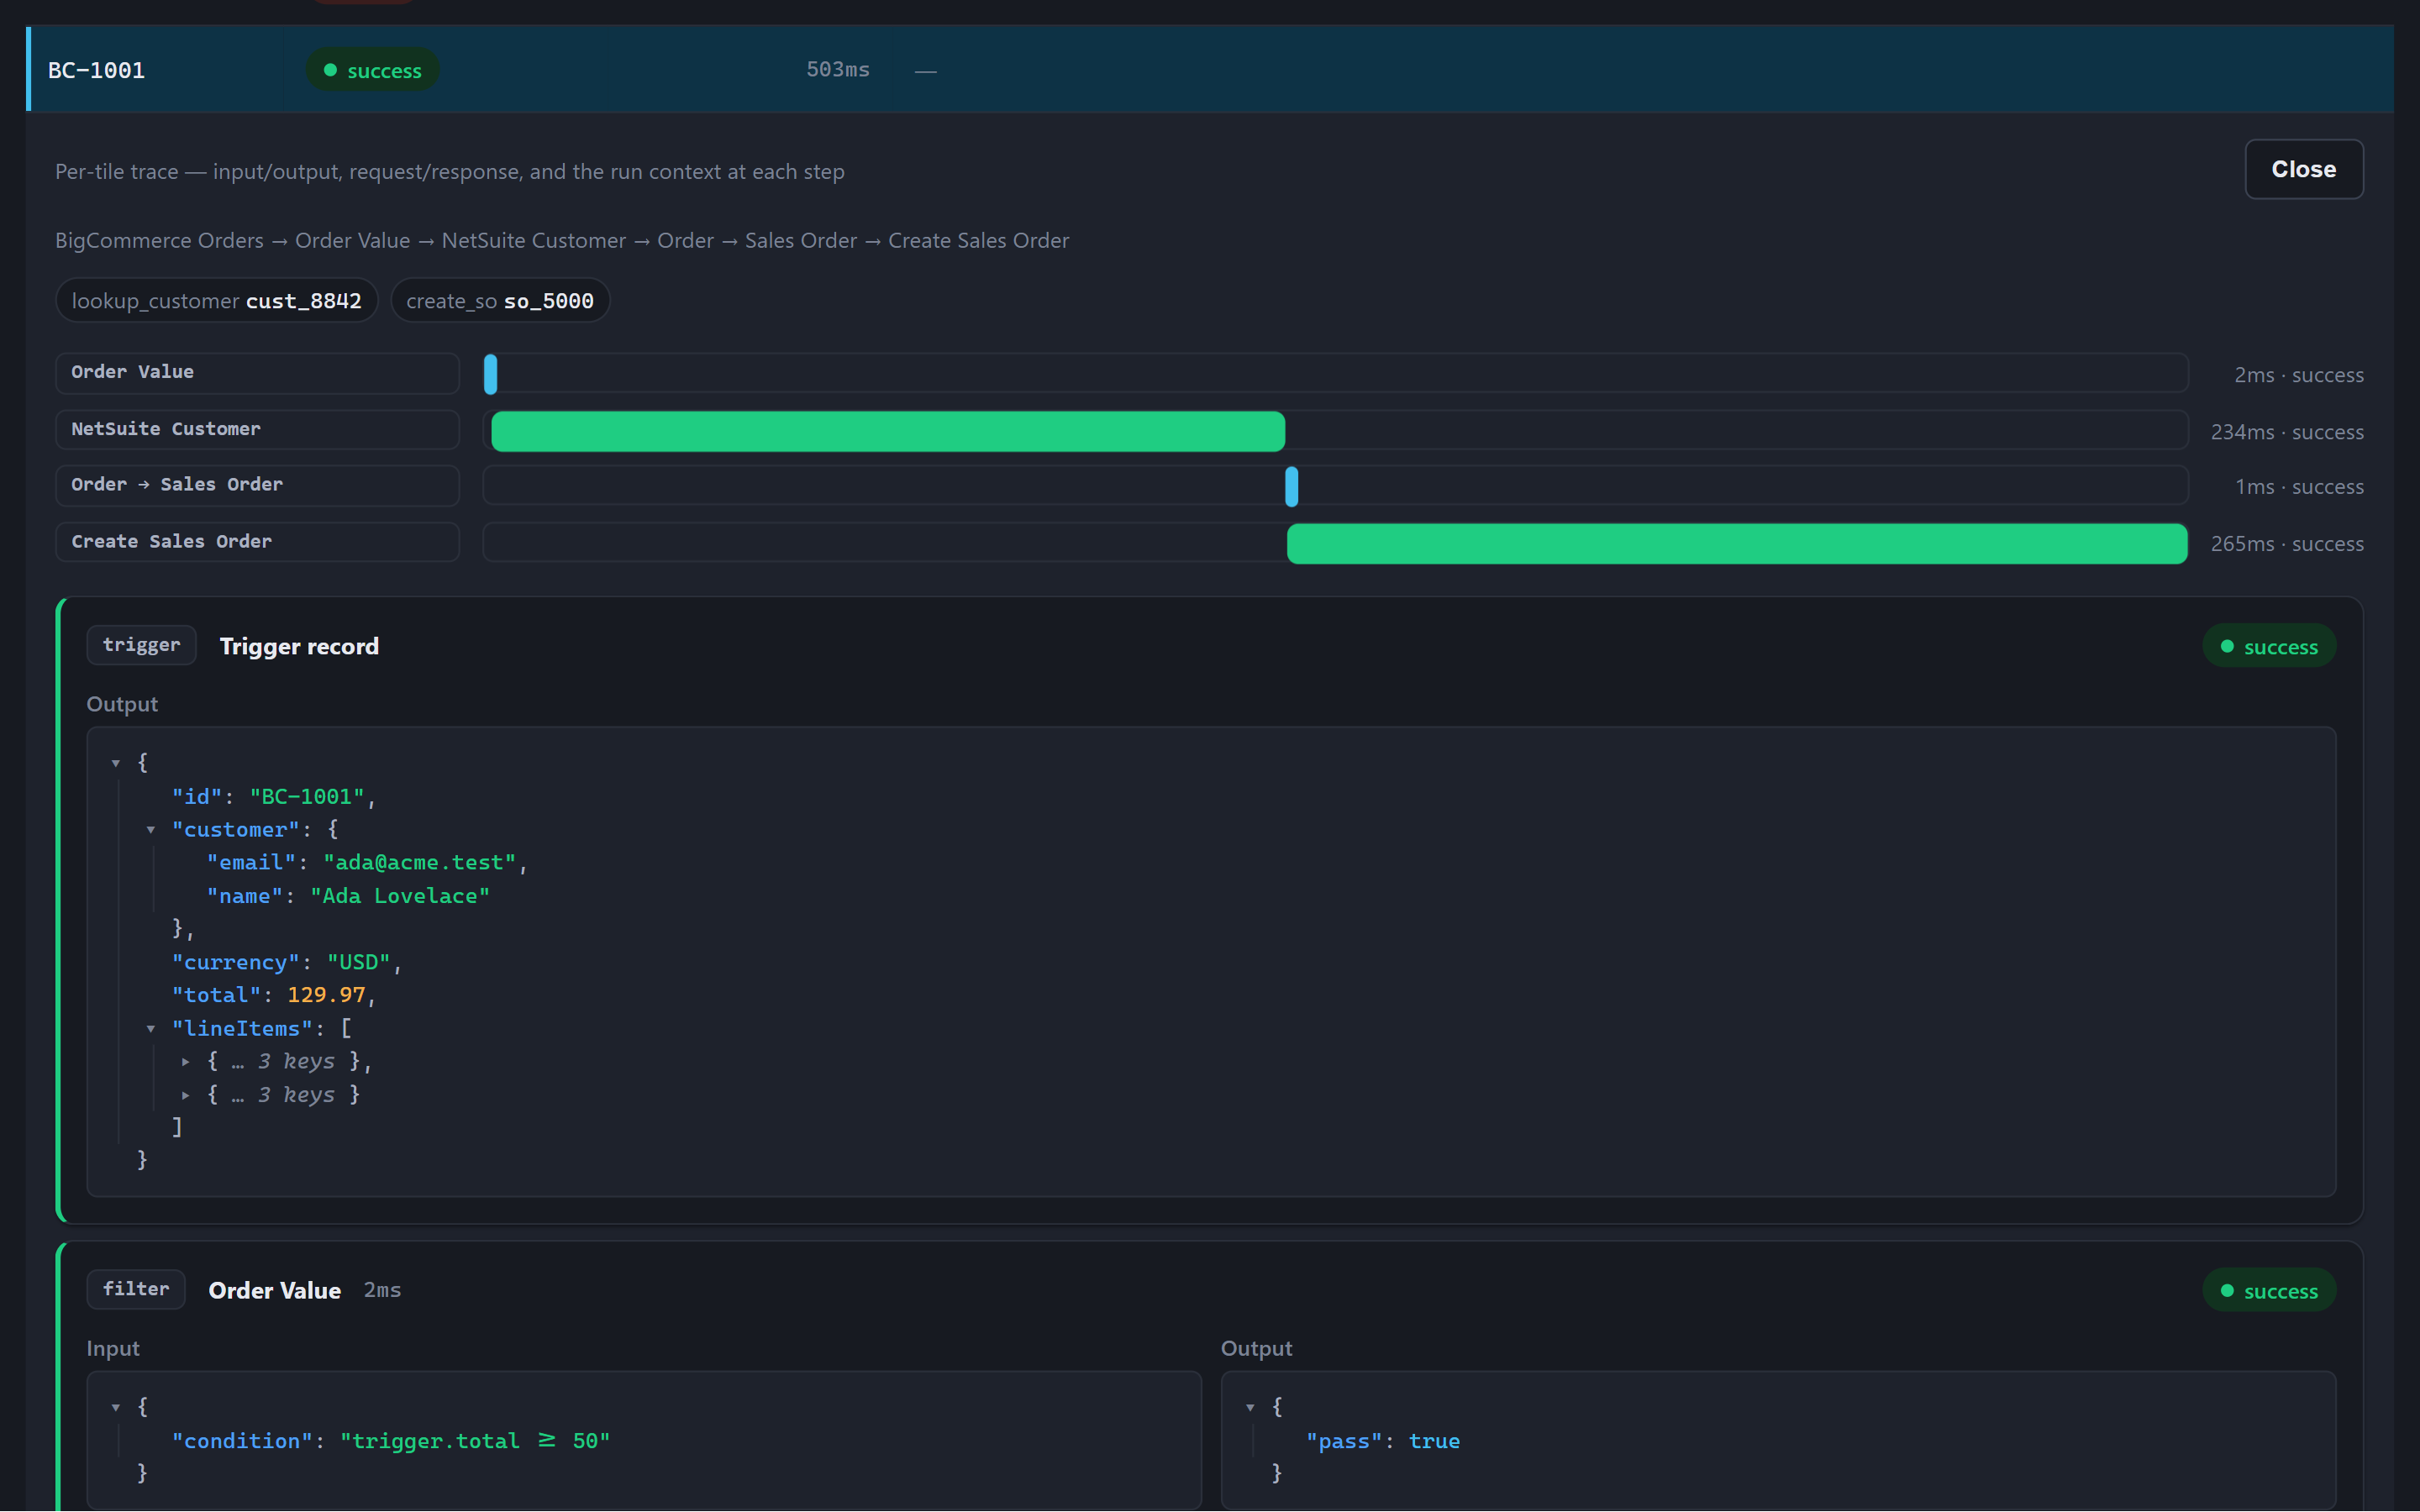Select the Order → Sales Order row label

(257, 485)
